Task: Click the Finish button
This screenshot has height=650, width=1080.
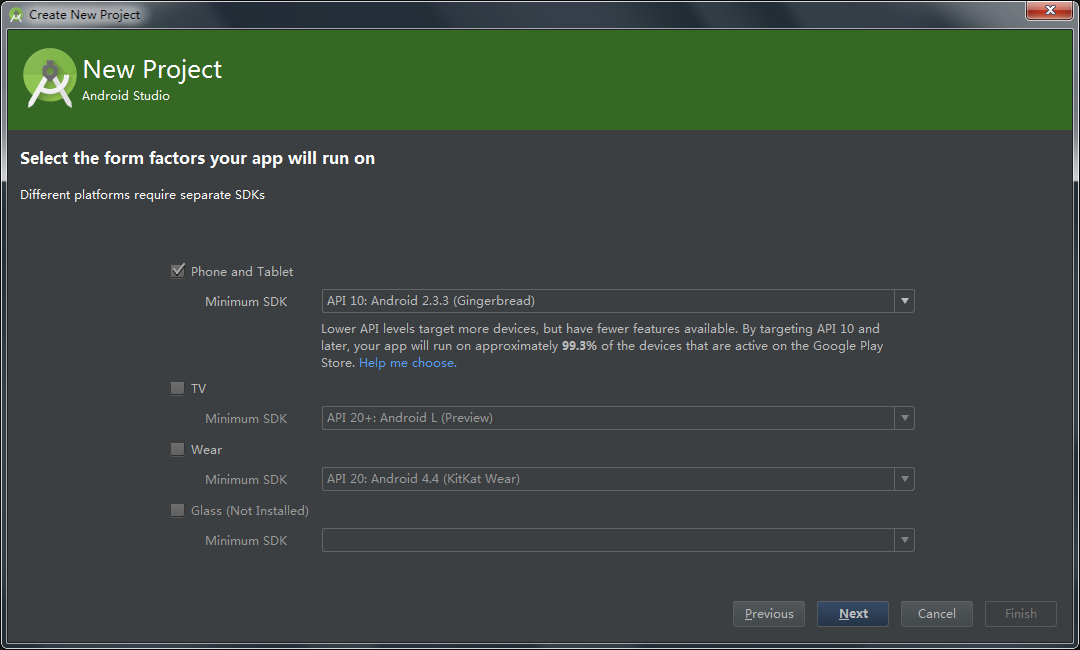Action: click(x=1021, y=614)
